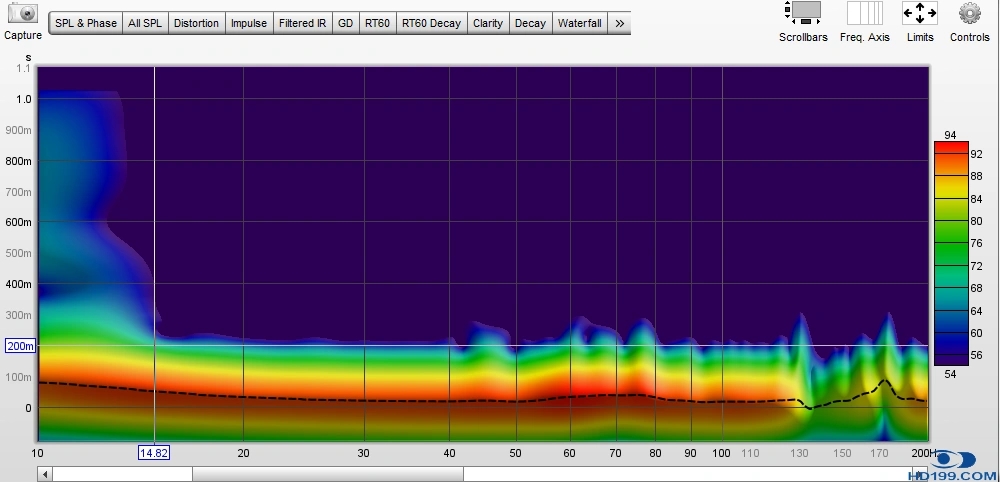Viewport: 1000px width, 482px height.
Task: Show the Filtered IR tab
Action: tap(303, 23)
